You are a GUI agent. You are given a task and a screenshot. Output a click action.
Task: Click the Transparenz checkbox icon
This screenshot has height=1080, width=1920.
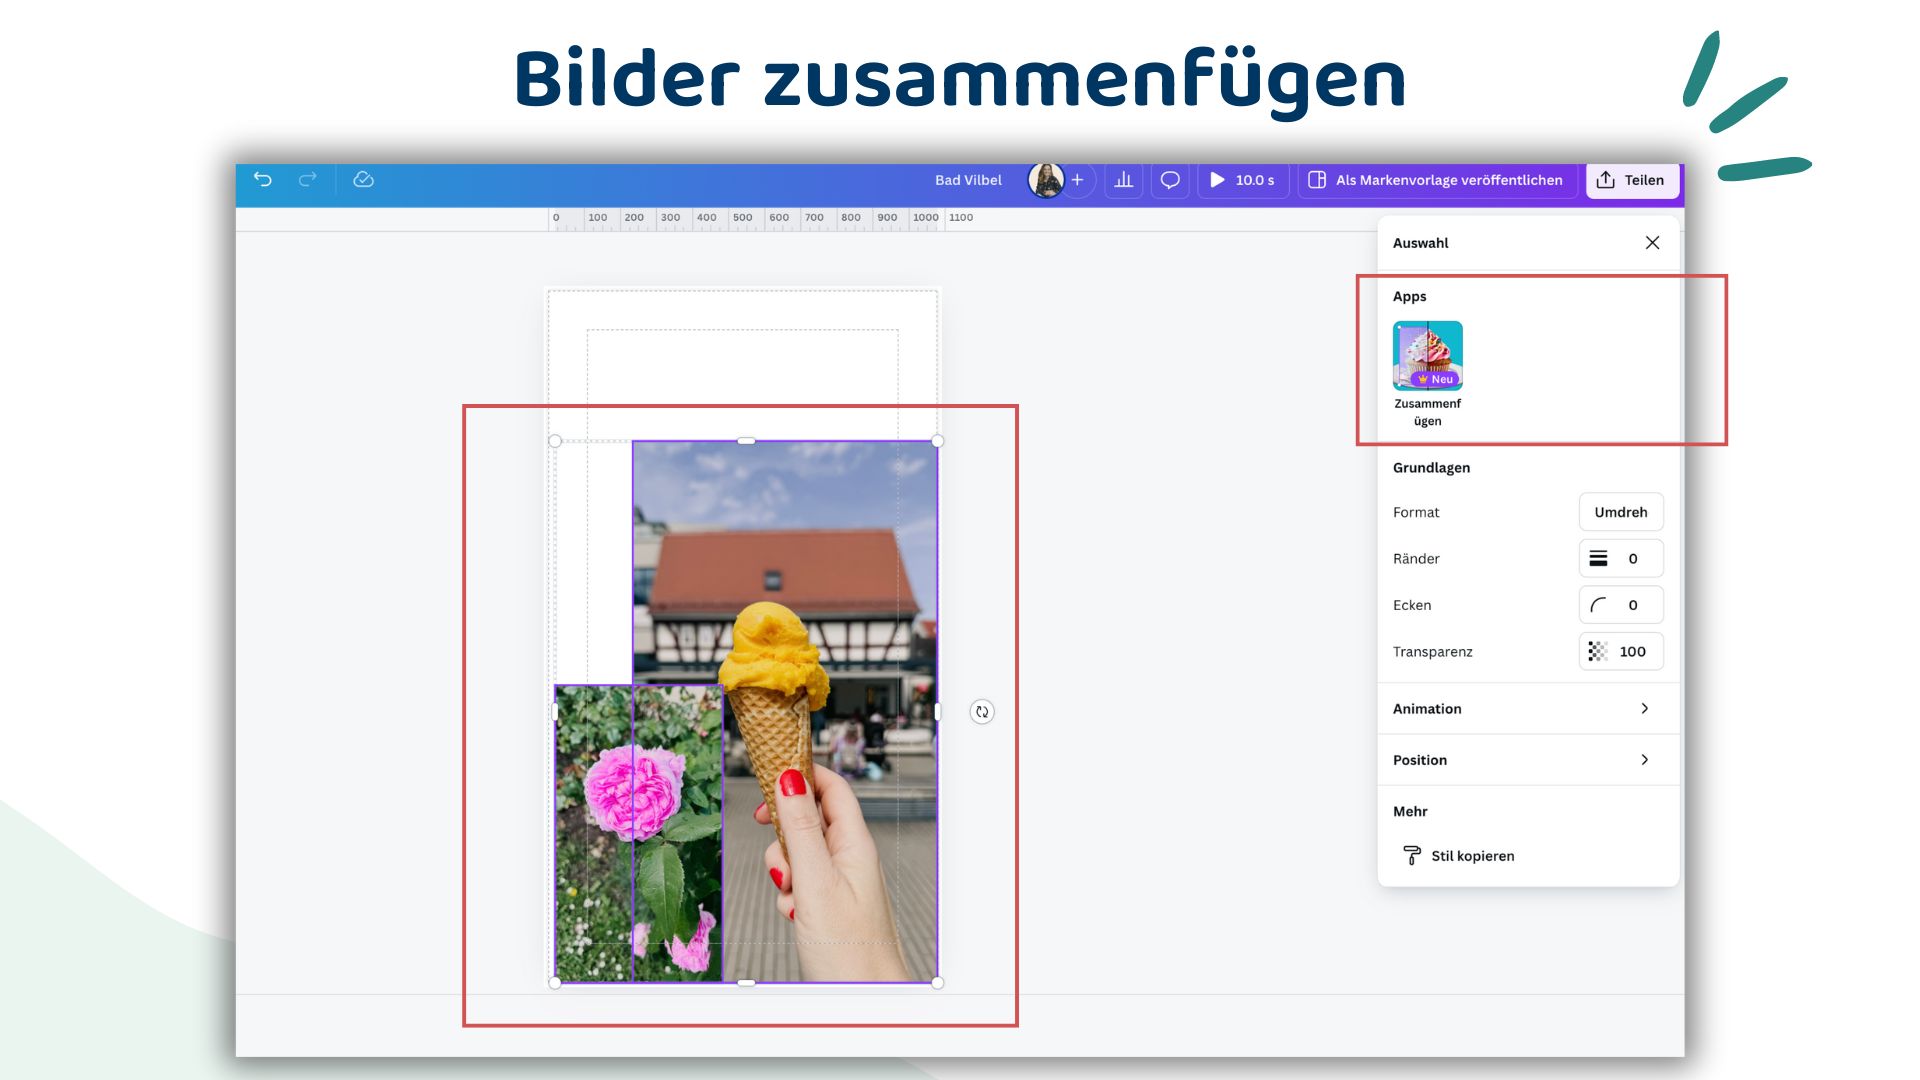click(x=1598, y=650)
